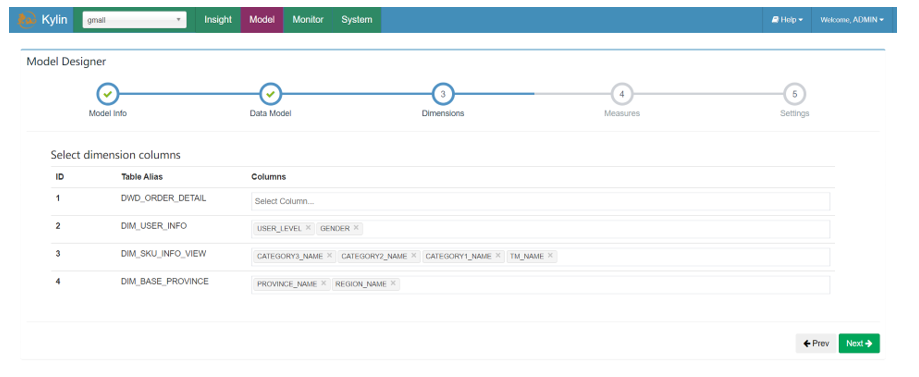919x377 pixels.
Task: Jump to step 5 Settings circle
Action: (x=795, y=94)
